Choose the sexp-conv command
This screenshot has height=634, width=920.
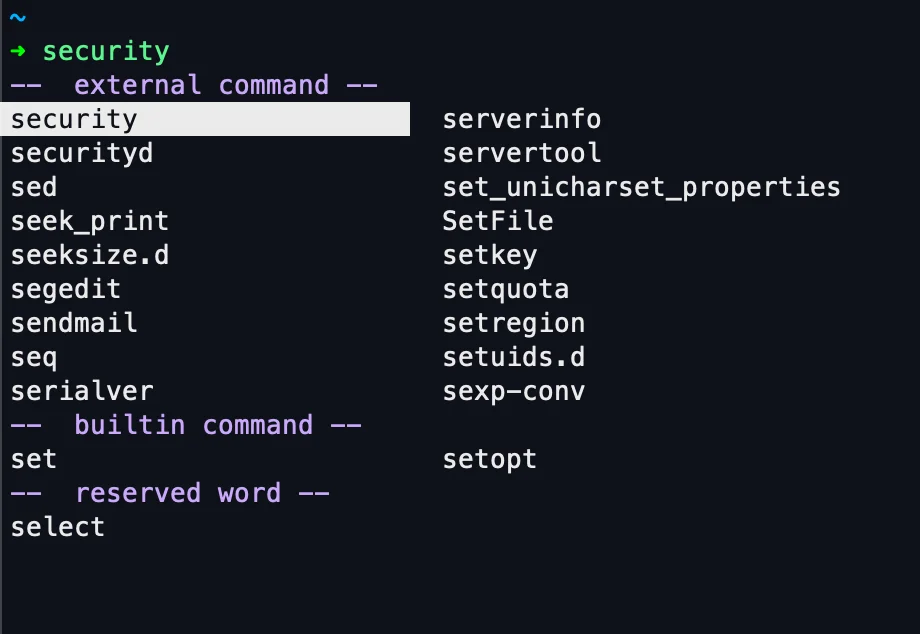tap(514, 392)
